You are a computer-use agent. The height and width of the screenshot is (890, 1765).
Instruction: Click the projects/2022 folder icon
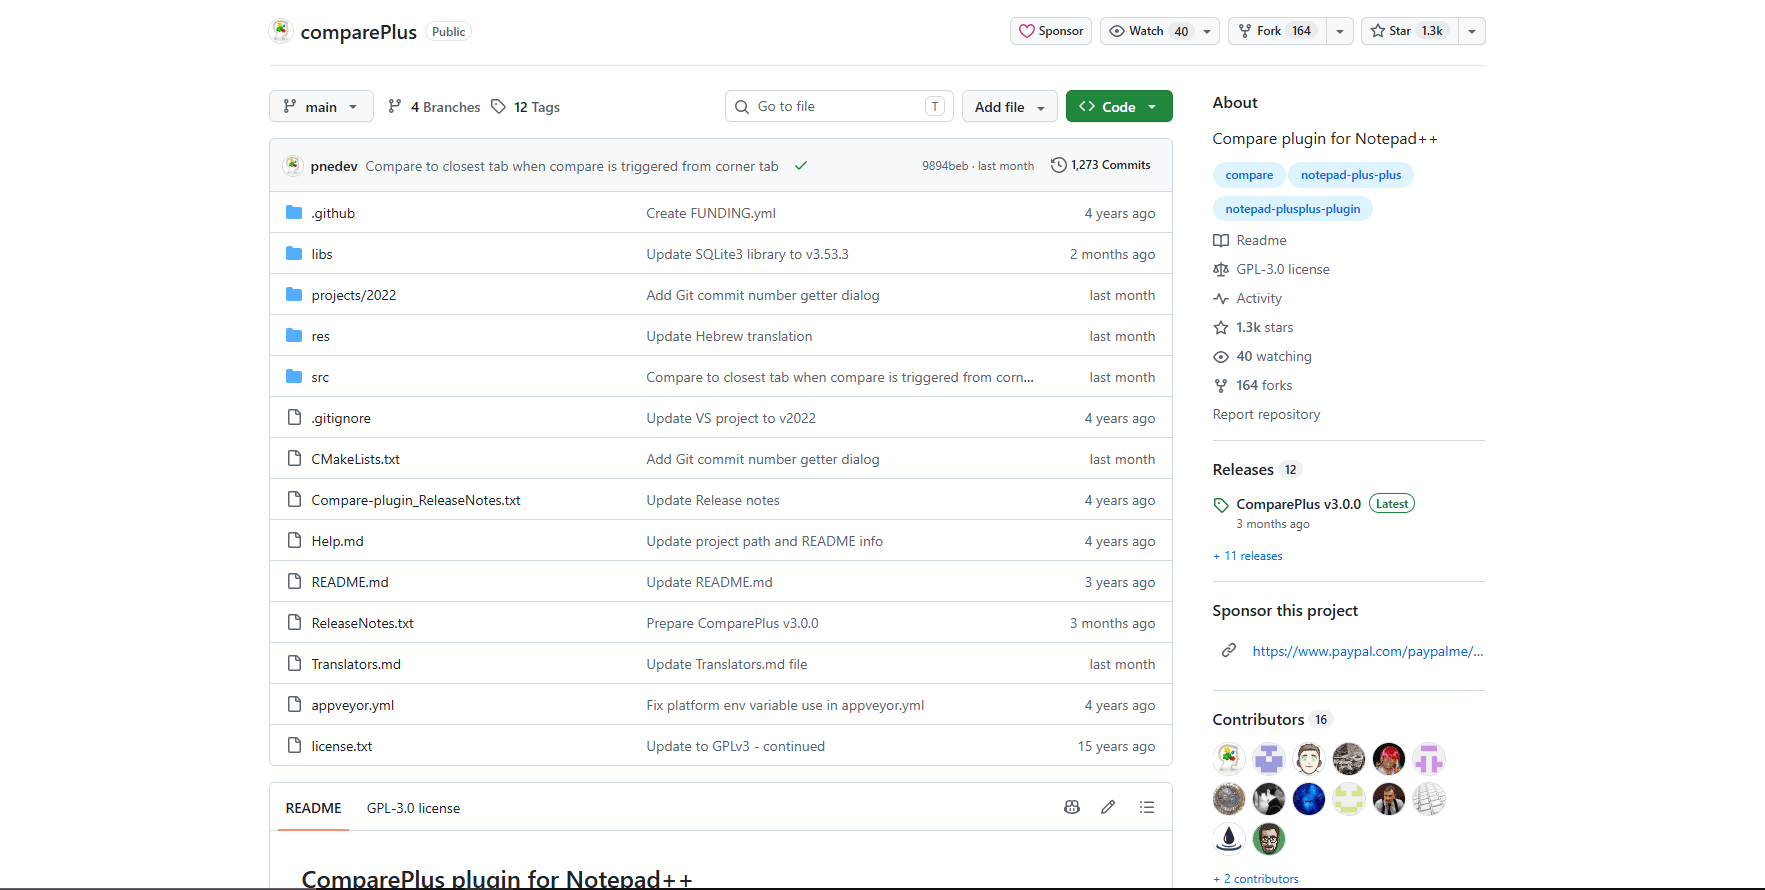(294, 294)
